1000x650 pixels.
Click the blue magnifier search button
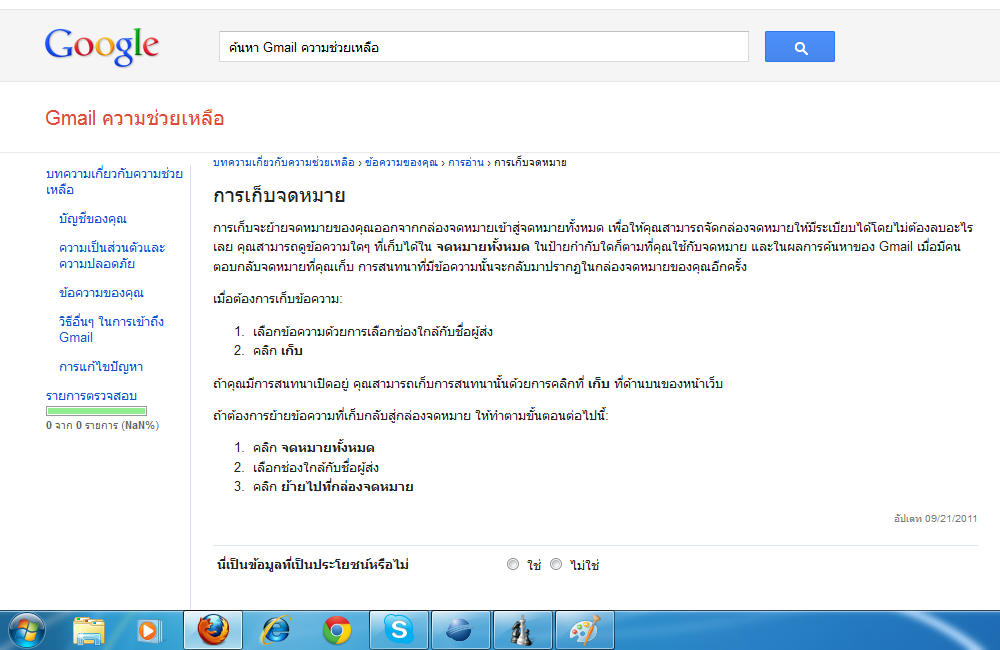(800, 47)
